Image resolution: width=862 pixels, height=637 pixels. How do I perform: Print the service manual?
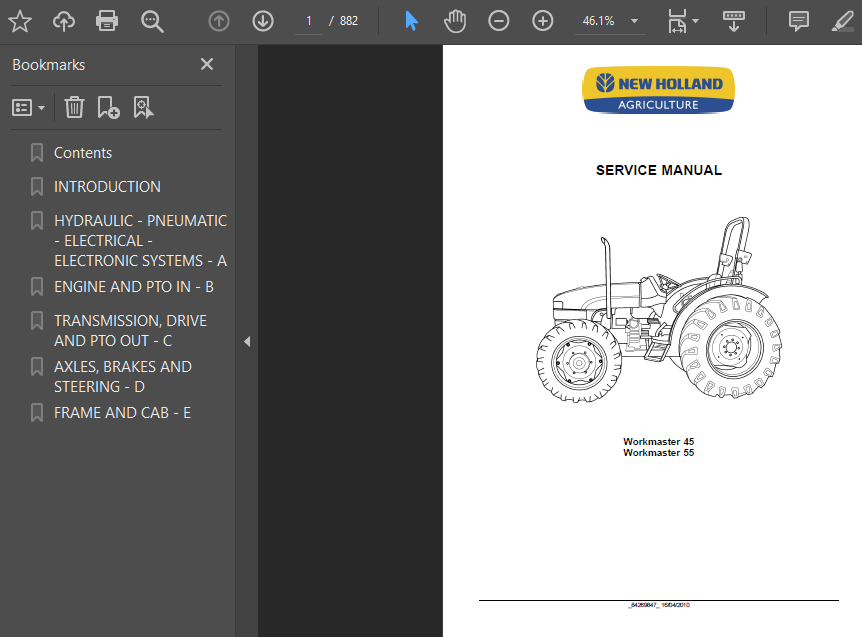click(x=107, y=20)
